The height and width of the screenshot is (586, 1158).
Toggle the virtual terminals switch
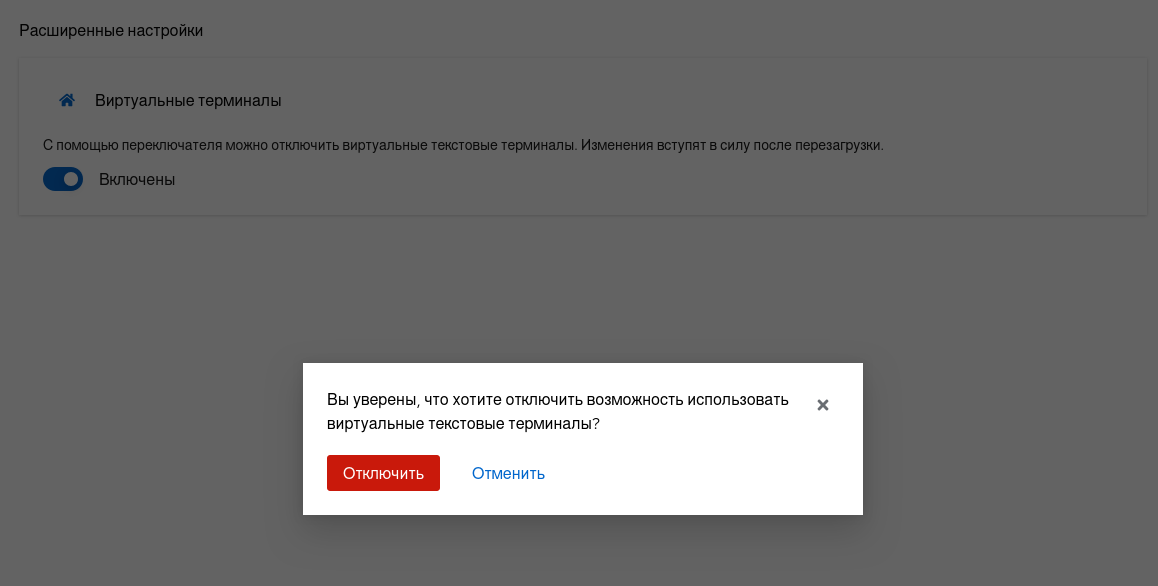coord(63,179)
